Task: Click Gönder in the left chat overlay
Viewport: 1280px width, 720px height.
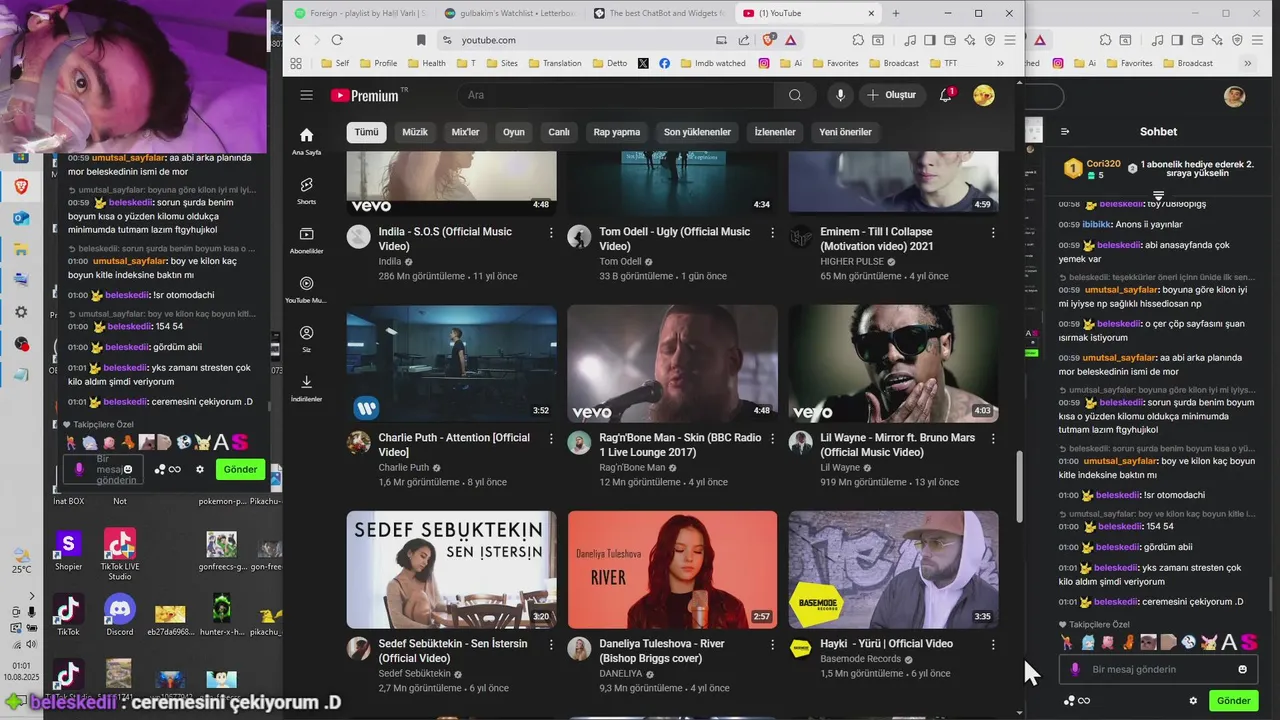Action: tap(240, 469)
